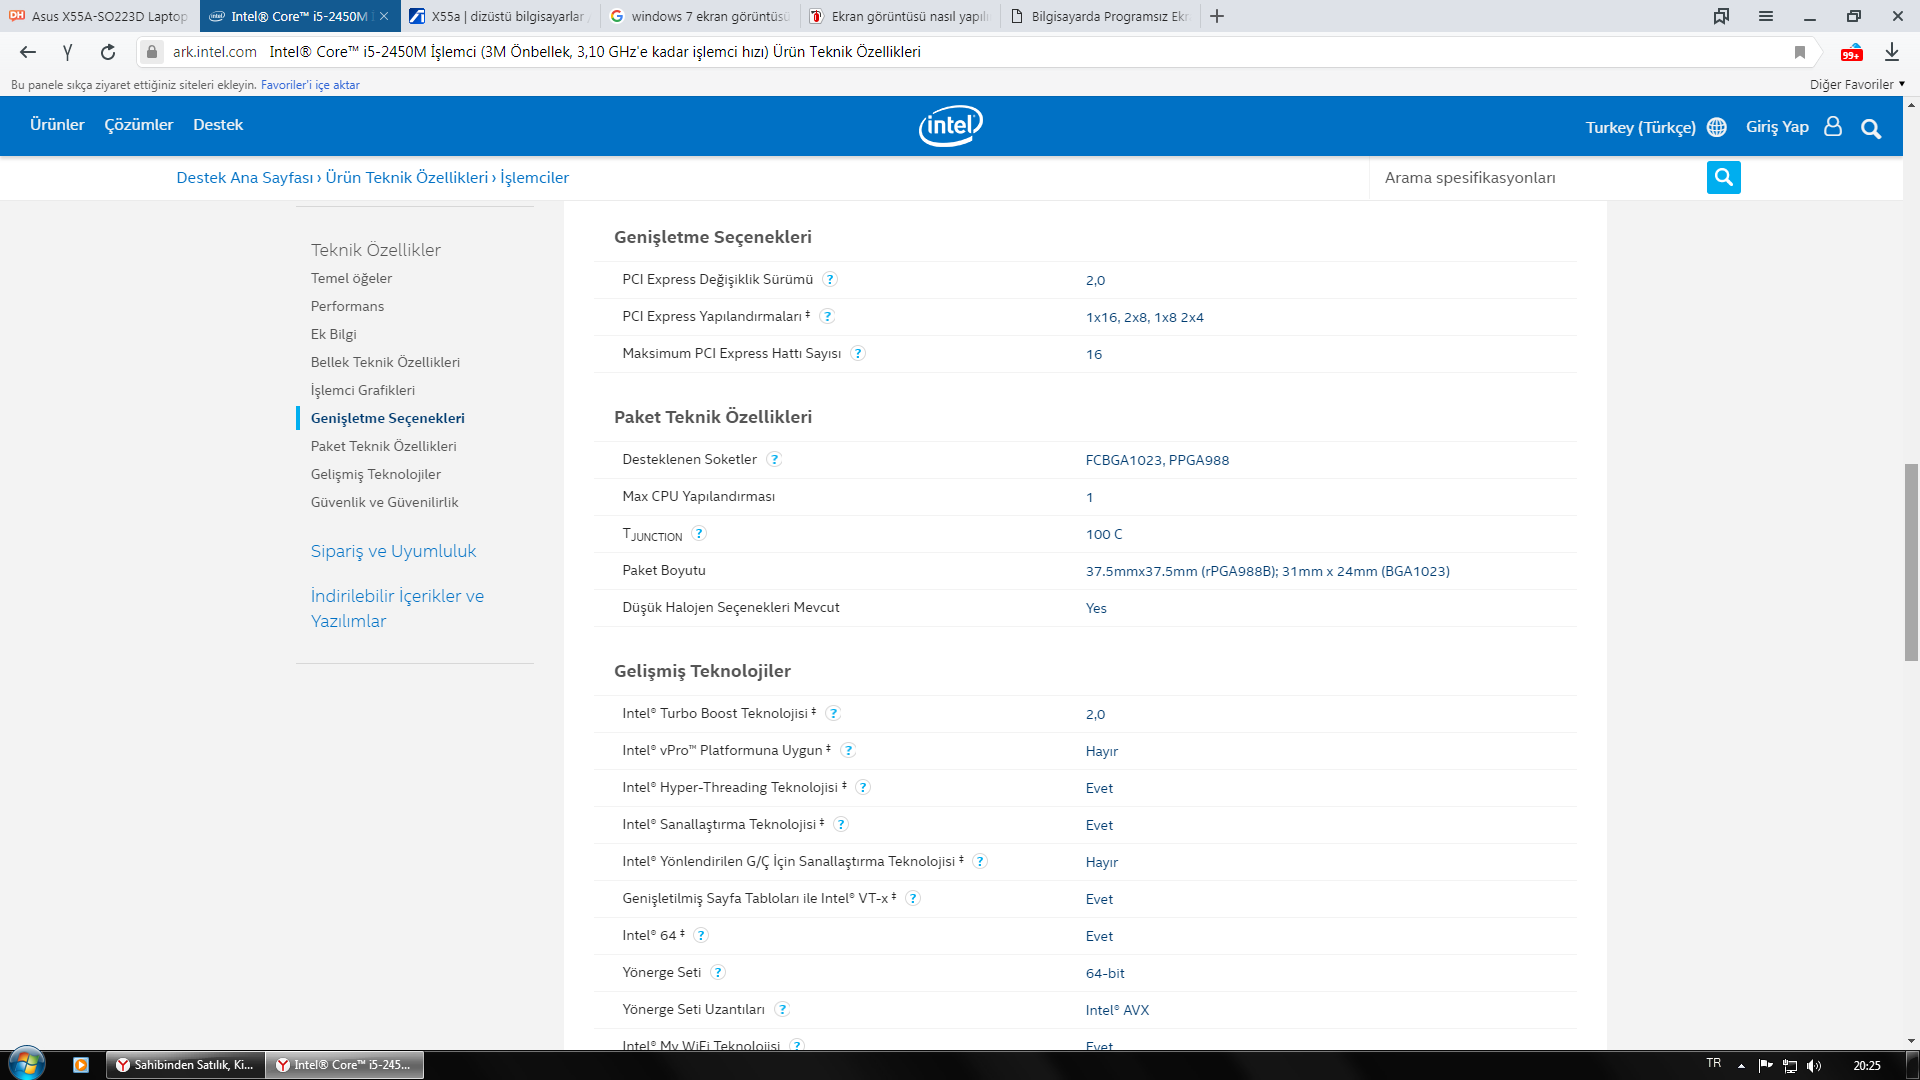Click the bookmark icon in address bar
Image resolution: width=1920 pixels, height=1080 pixels.
click(1800, 52)
